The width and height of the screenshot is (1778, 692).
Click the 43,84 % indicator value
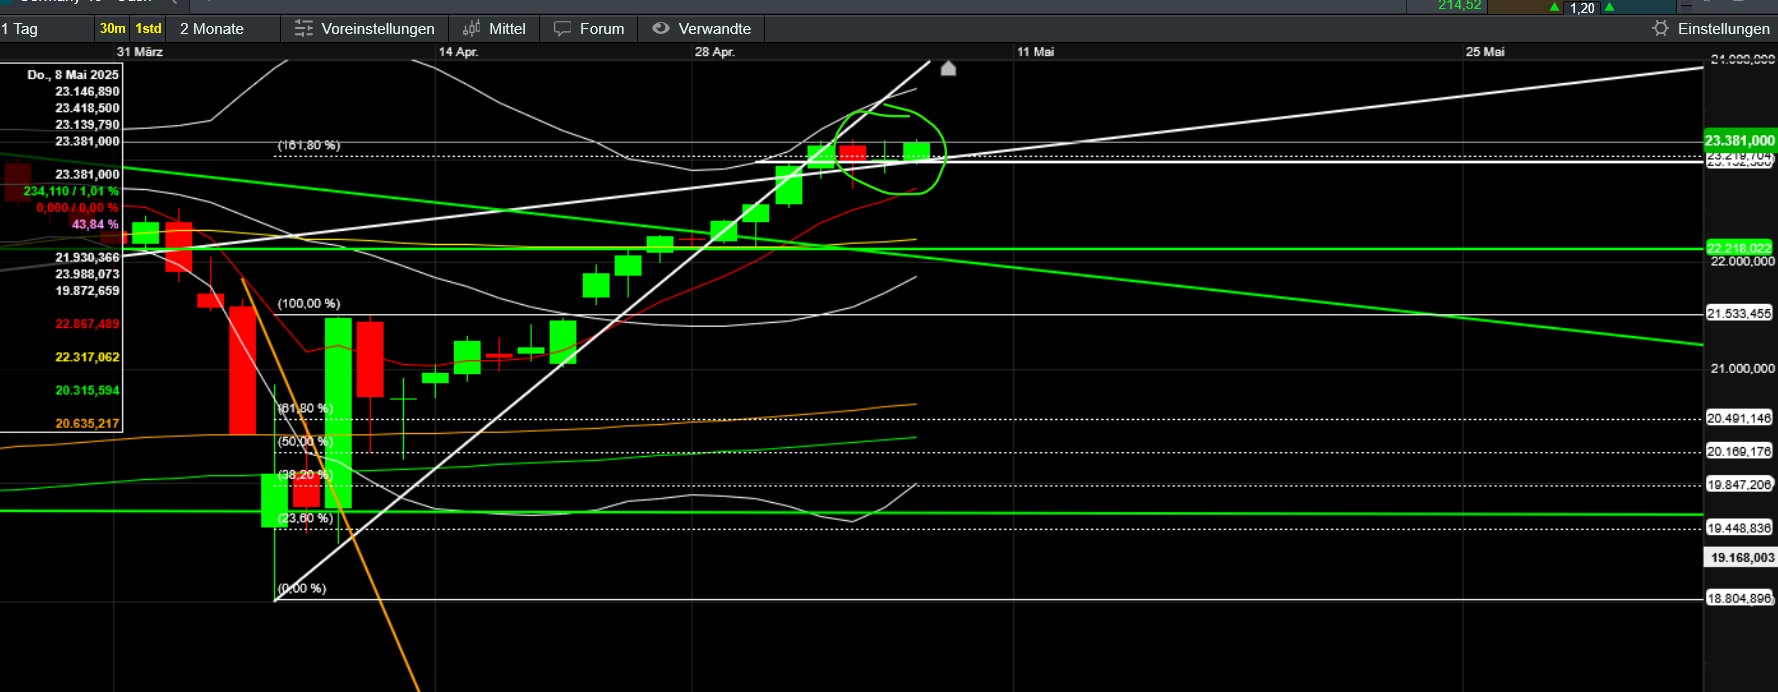point(95,225)
